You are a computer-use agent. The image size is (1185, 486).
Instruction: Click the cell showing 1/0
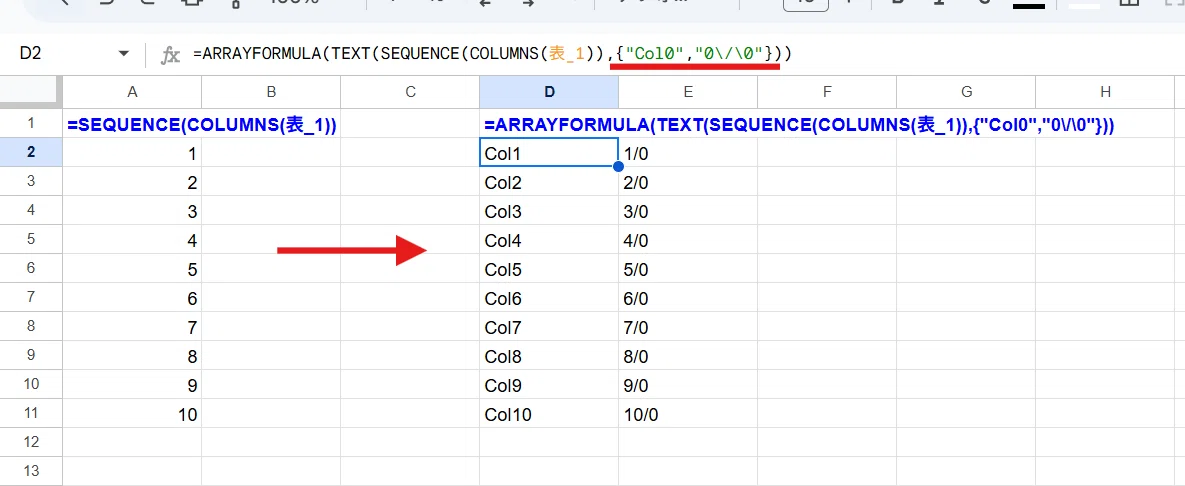[688, 153]
